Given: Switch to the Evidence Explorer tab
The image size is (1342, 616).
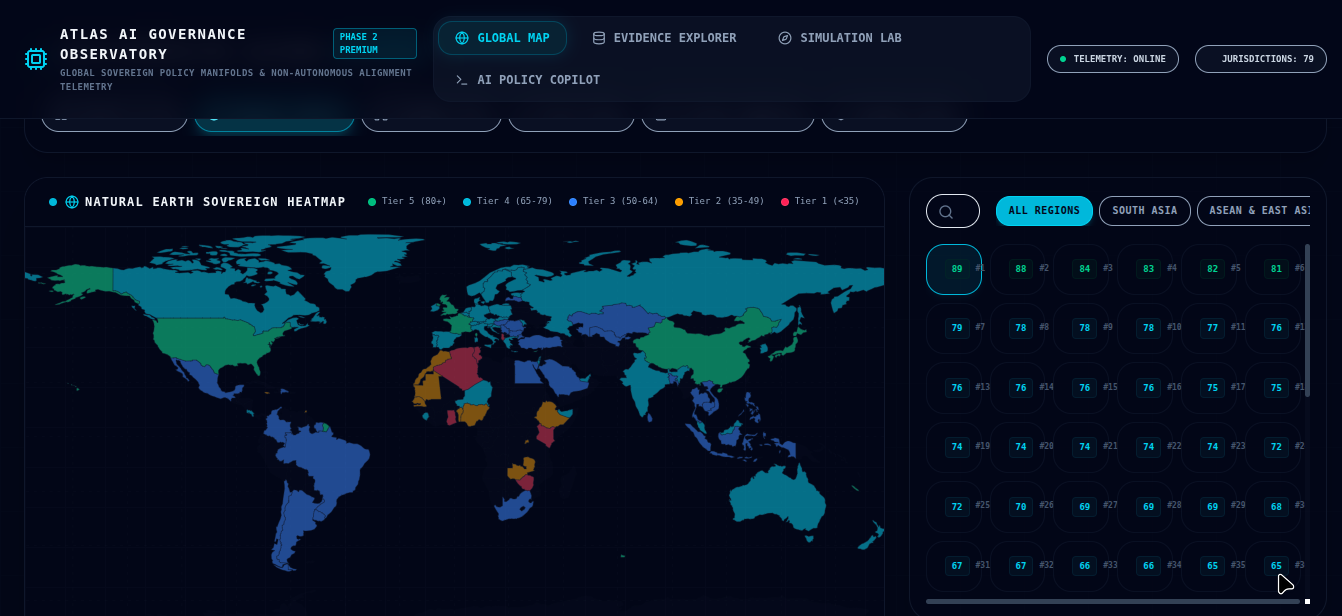Looking at the screenshot, I should click(664, 38).
